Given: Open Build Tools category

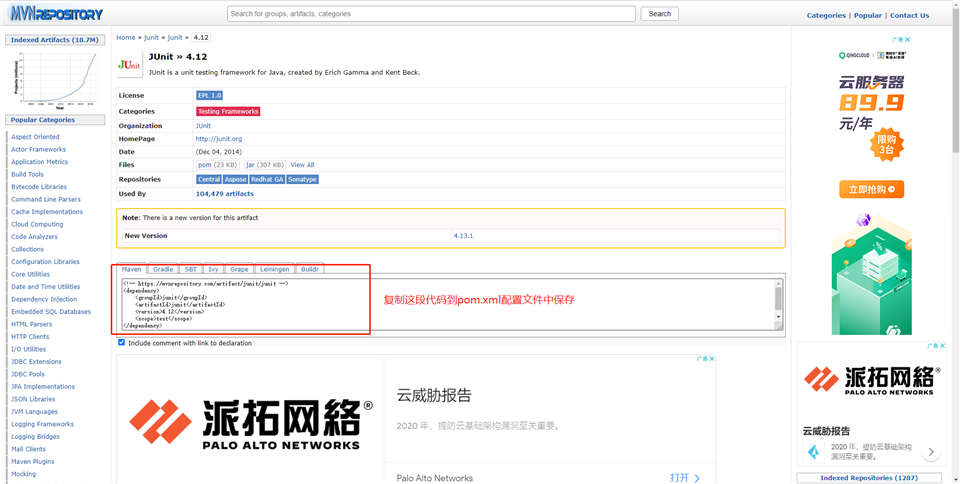Looking at the screenshot, I should click(27, 174).
